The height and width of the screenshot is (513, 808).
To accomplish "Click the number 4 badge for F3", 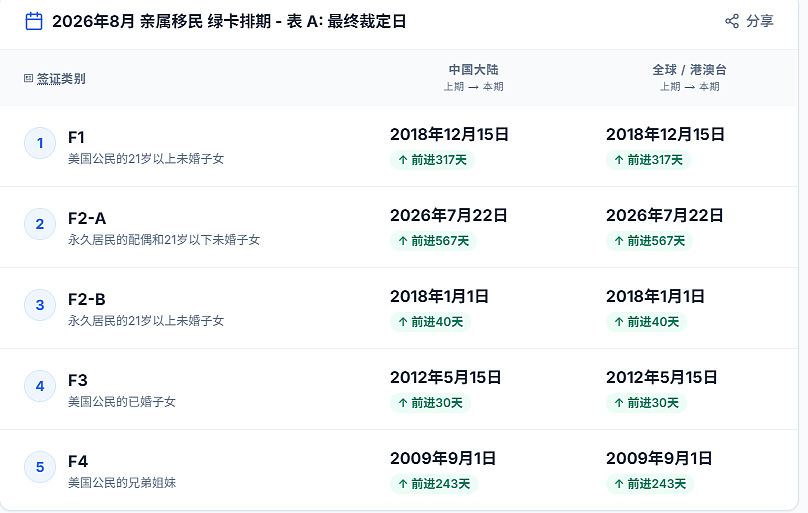I will click(x=40, y=386).
